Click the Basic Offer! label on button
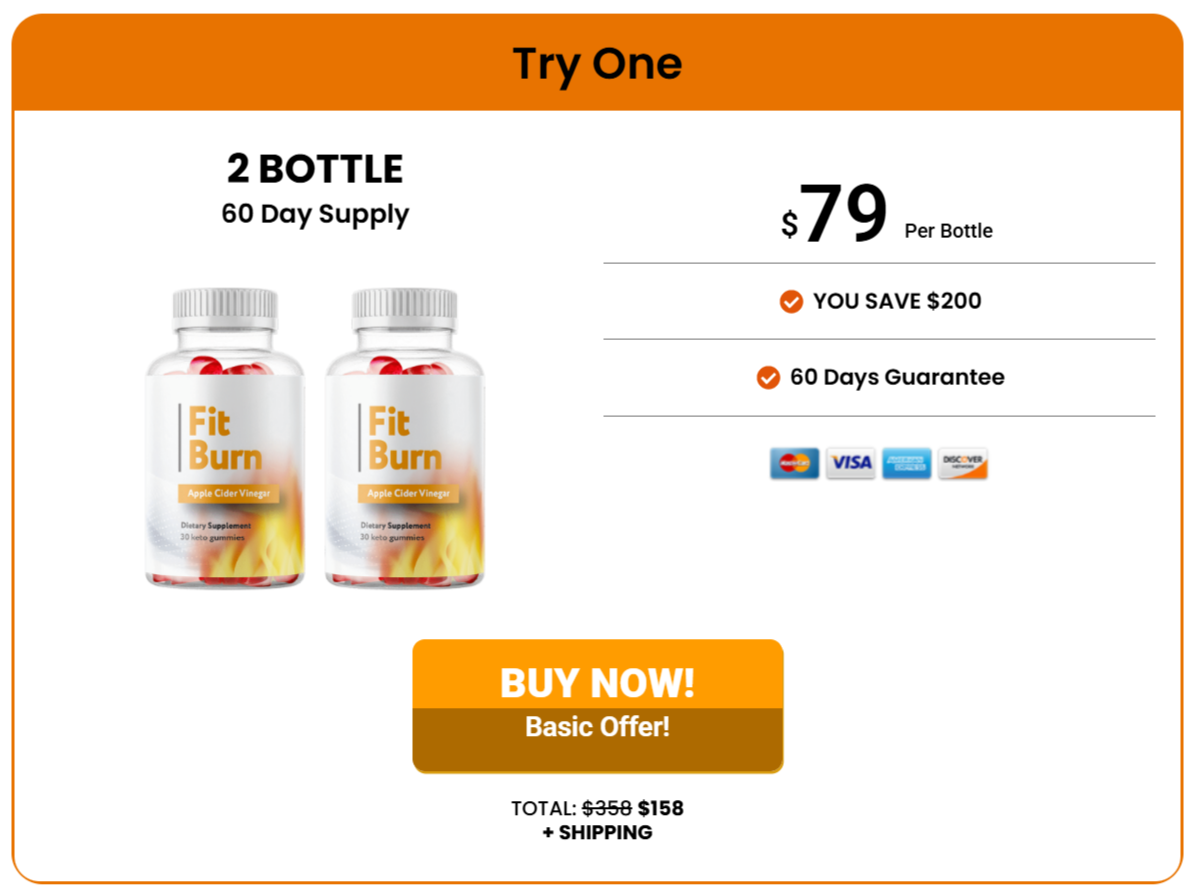The width and height of the screenshot is (1189, 894). 598,726
